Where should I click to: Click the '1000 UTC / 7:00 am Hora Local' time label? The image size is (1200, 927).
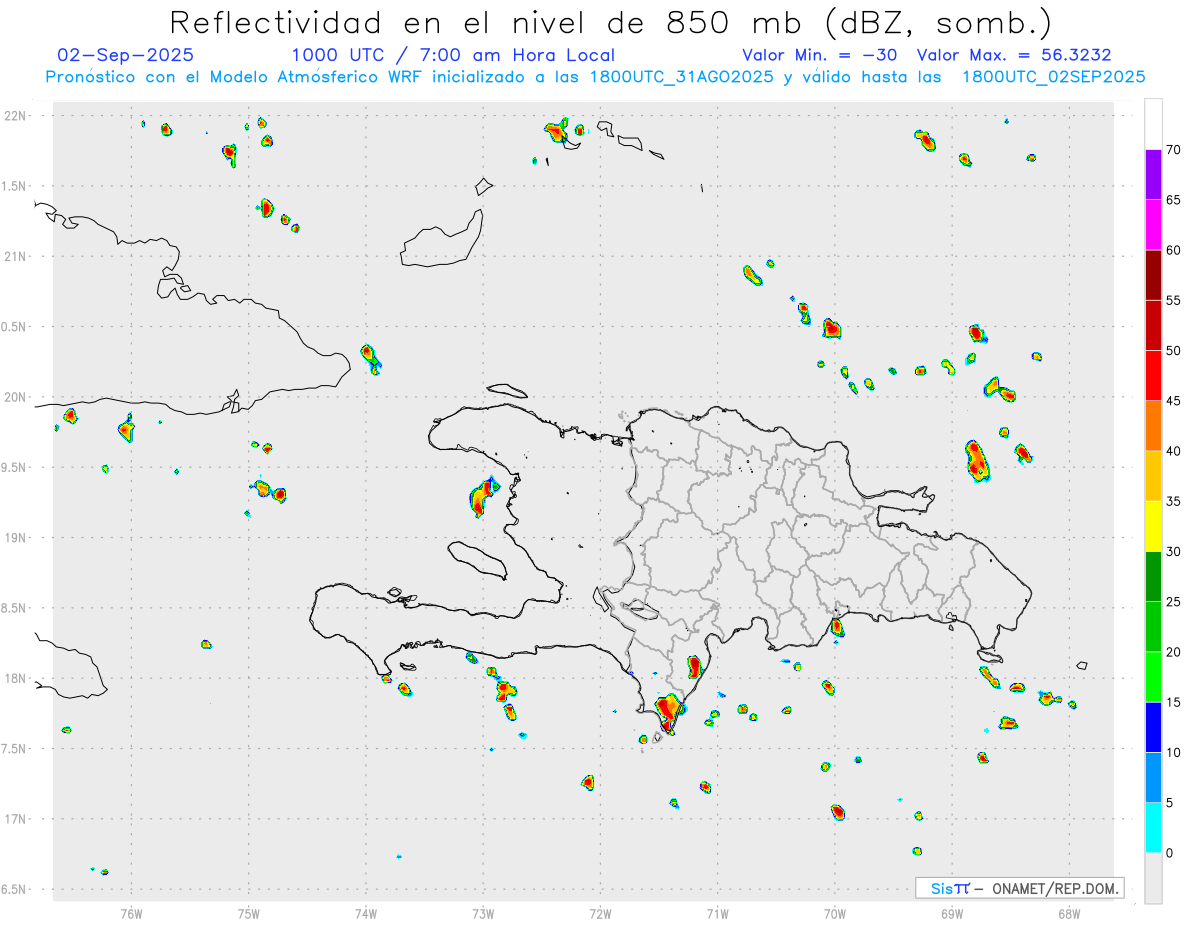[x=453, y=55]
